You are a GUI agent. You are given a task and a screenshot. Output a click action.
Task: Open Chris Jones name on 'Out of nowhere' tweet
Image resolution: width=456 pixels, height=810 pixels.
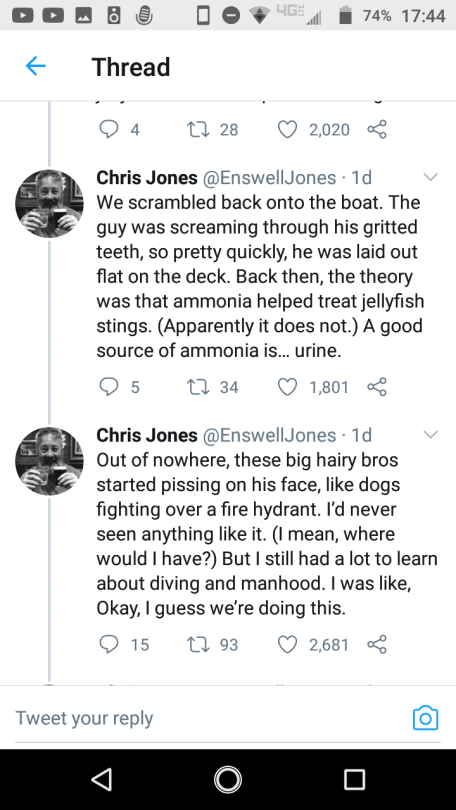(x=147, y=435)
